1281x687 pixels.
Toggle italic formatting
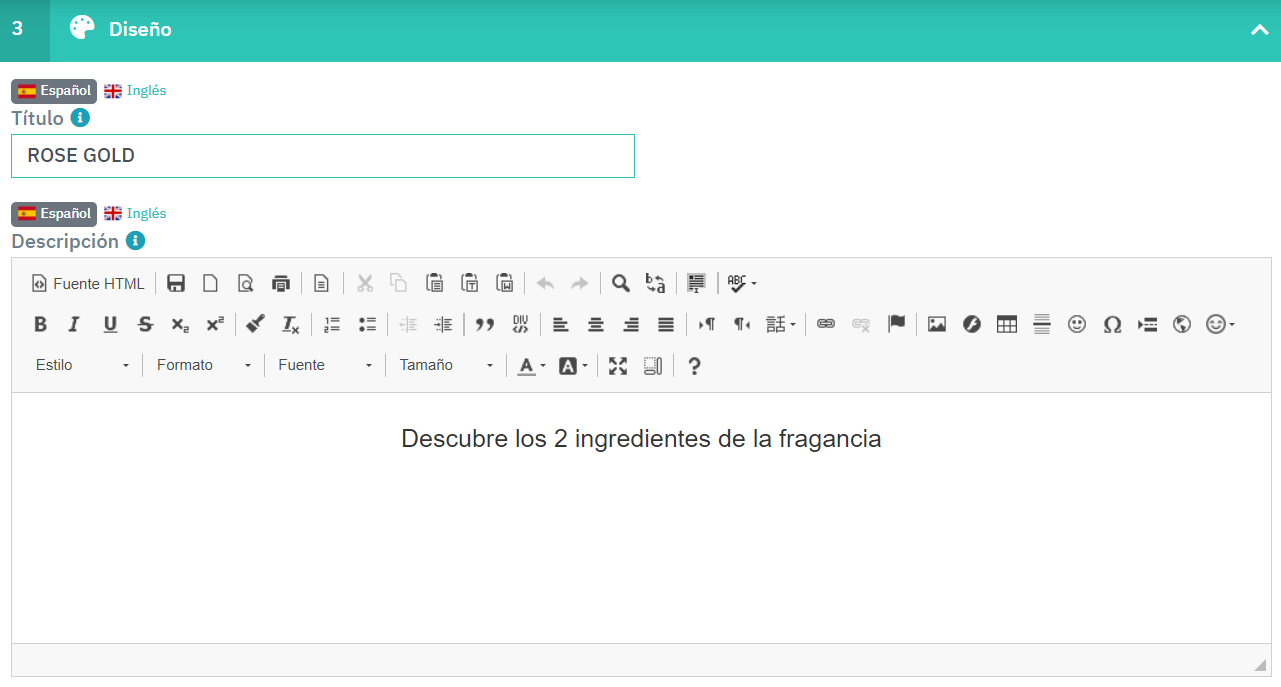pyautogui.click(x=74, y=324)
